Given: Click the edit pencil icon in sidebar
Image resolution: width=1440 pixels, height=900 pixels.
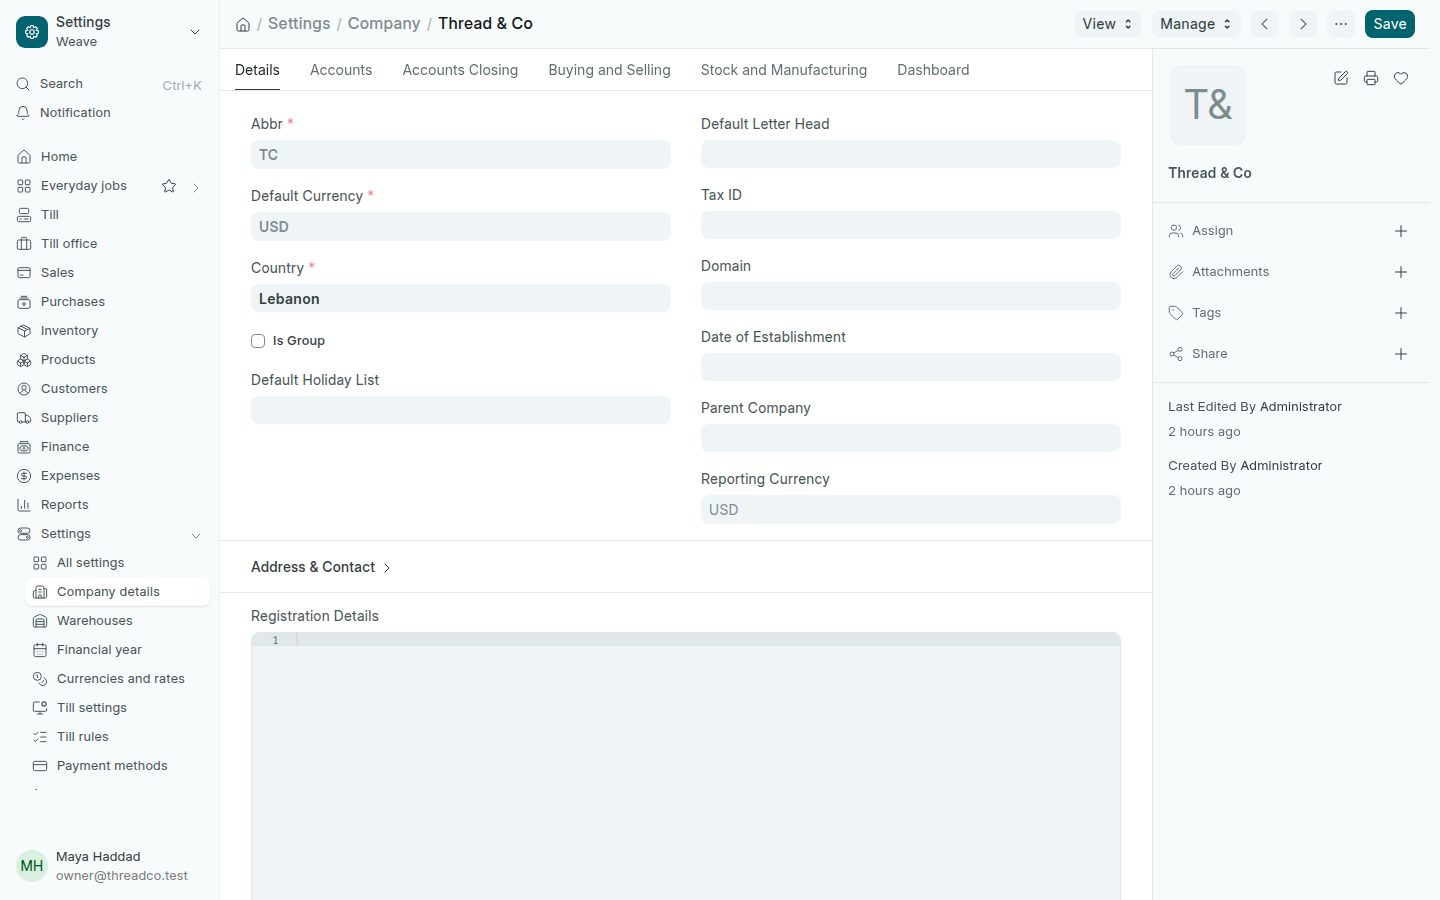Looking at the screenshot, I should tap(1341, 78).
